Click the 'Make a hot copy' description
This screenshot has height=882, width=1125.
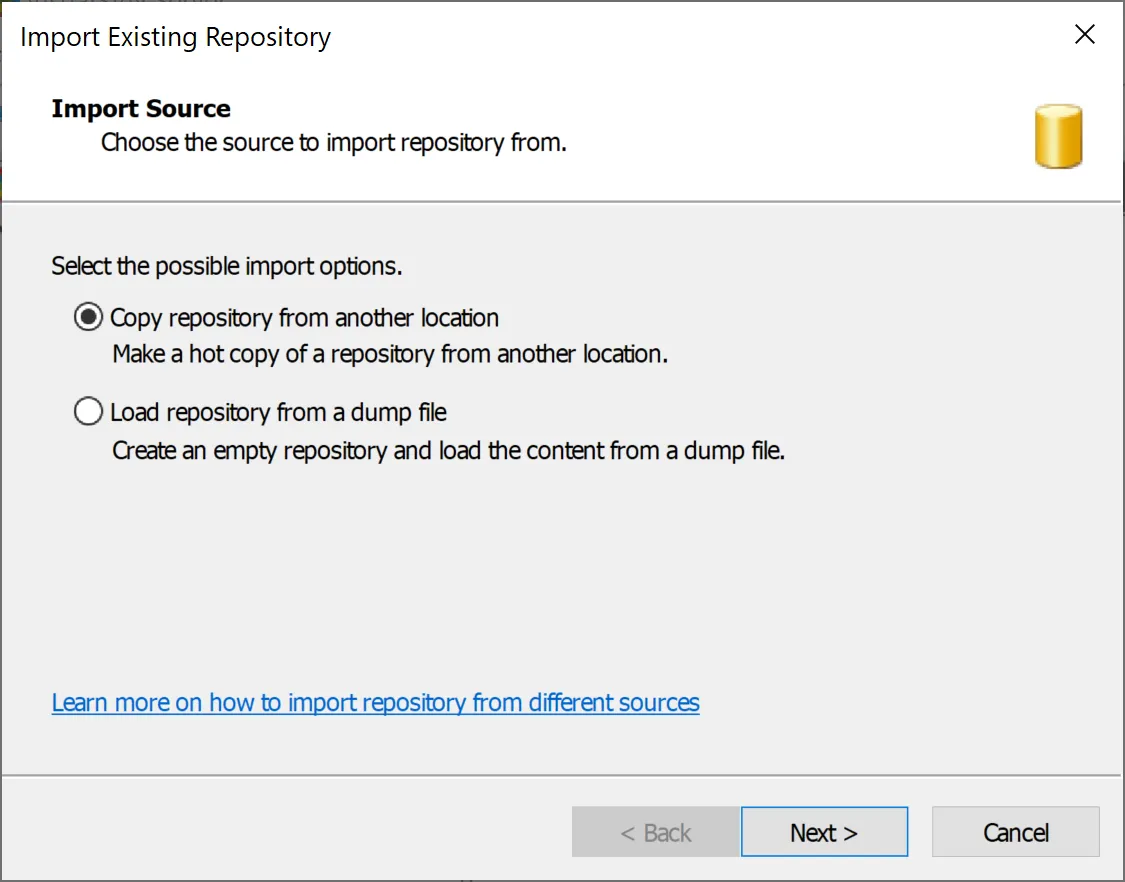(x=389, y=354)
